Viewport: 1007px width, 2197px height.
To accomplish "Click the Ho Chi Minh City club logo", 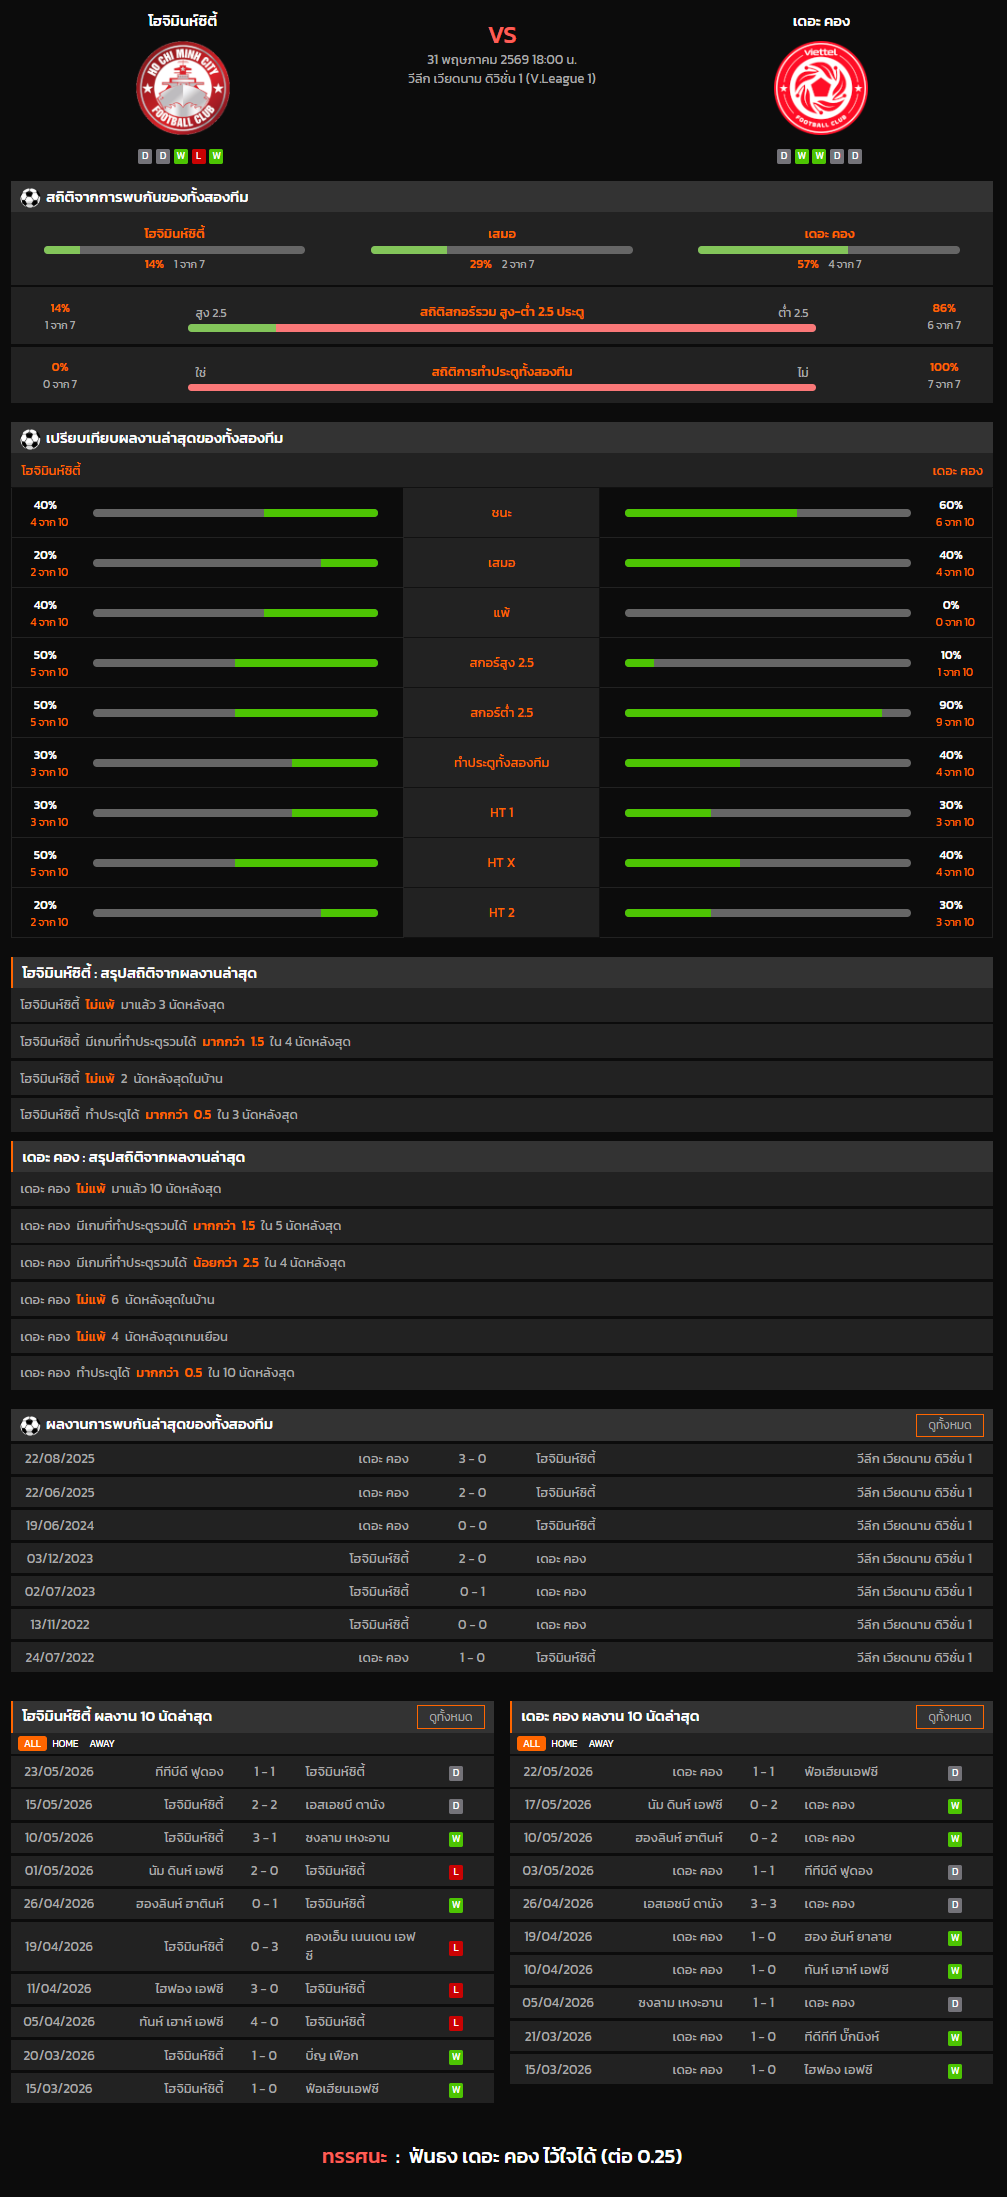I will [183, 88].
